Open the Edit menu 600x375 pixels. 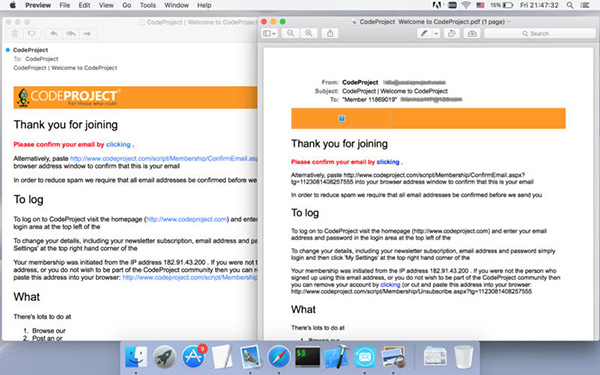pos(84,5)
